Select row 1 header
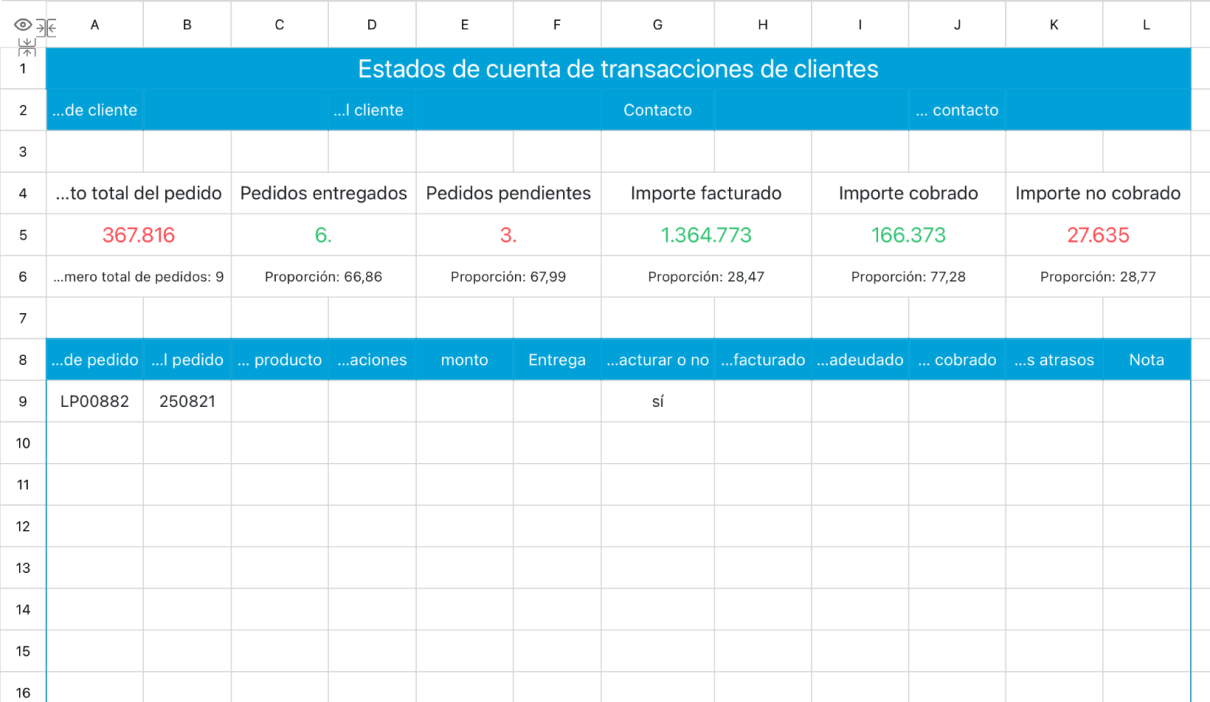Screen dimensions: 1210x702 23,69
